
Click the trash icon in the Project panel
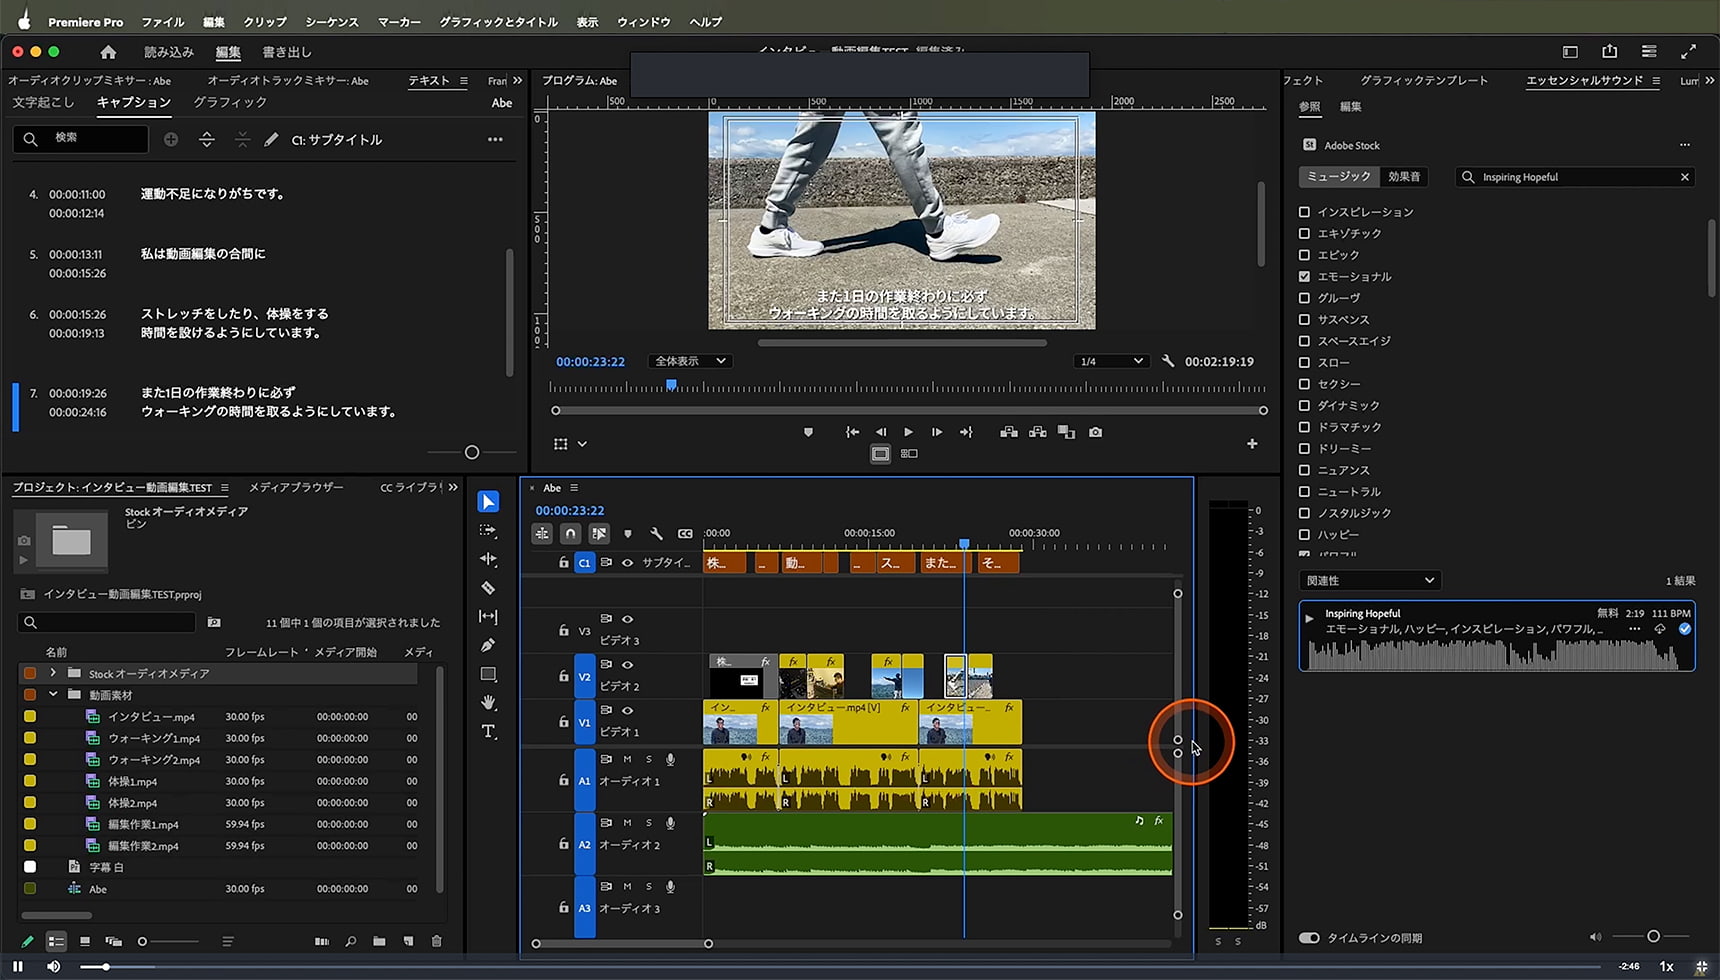(x=436, y=941)
